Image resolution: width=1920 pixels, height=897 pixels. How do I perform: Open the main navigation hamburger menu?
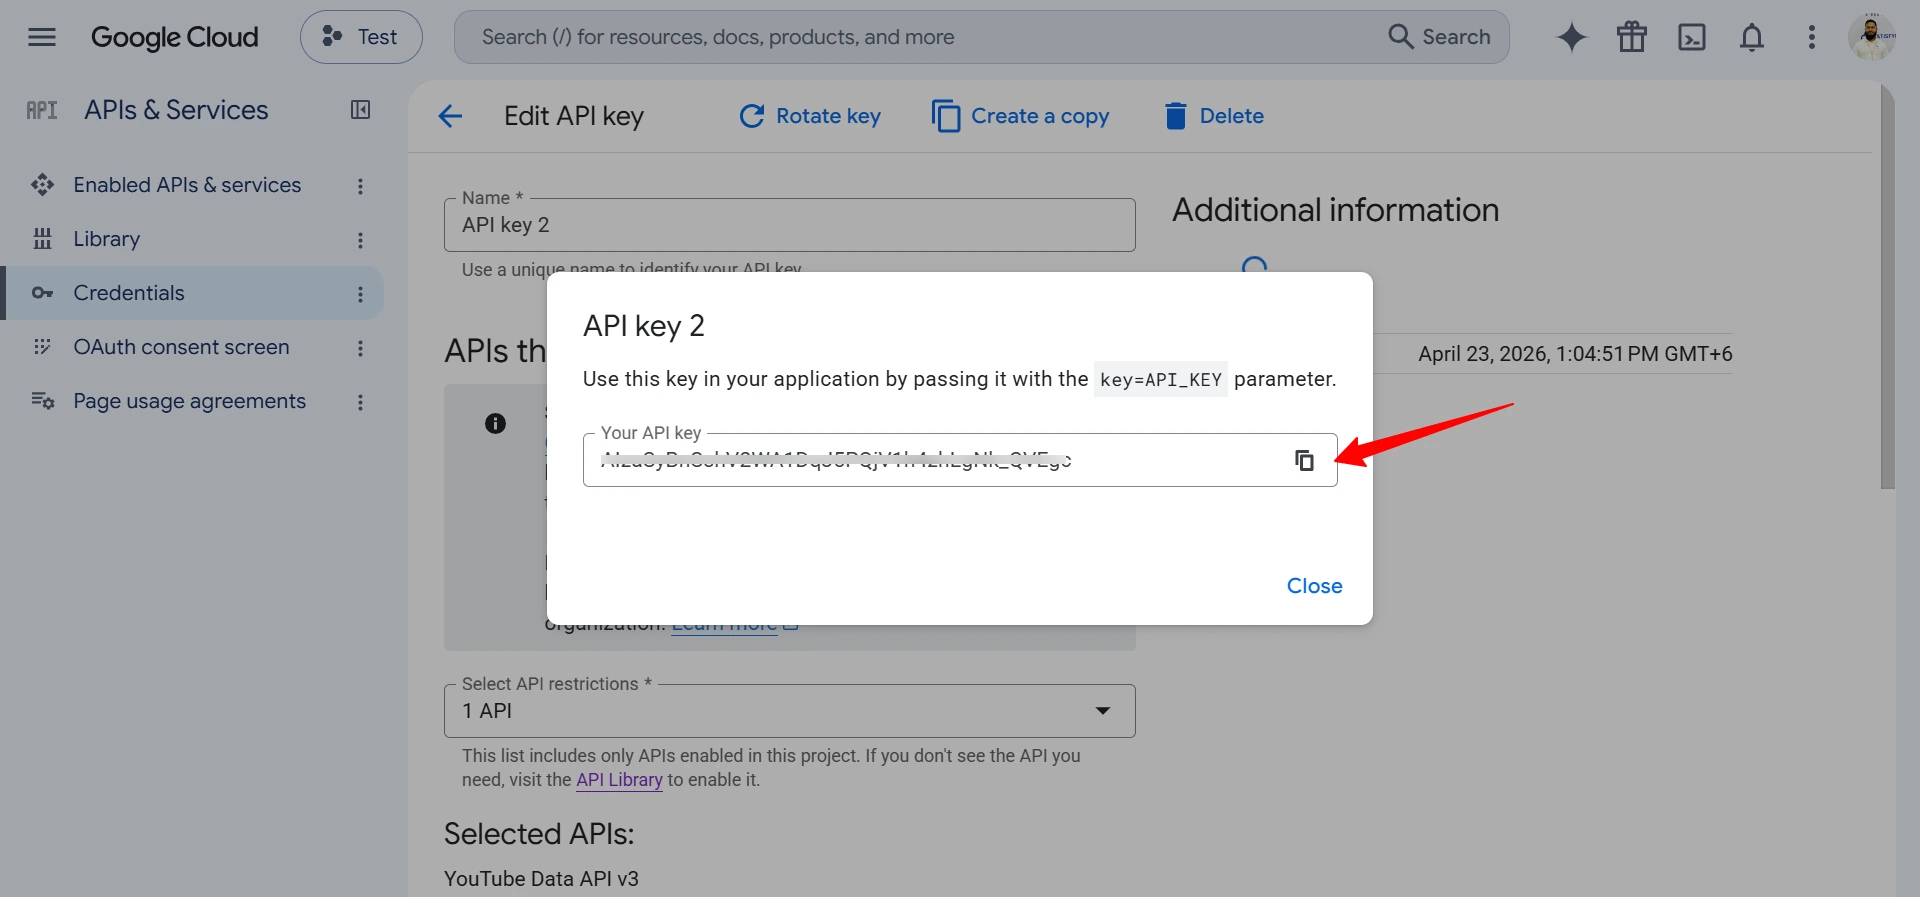point(42,37)
